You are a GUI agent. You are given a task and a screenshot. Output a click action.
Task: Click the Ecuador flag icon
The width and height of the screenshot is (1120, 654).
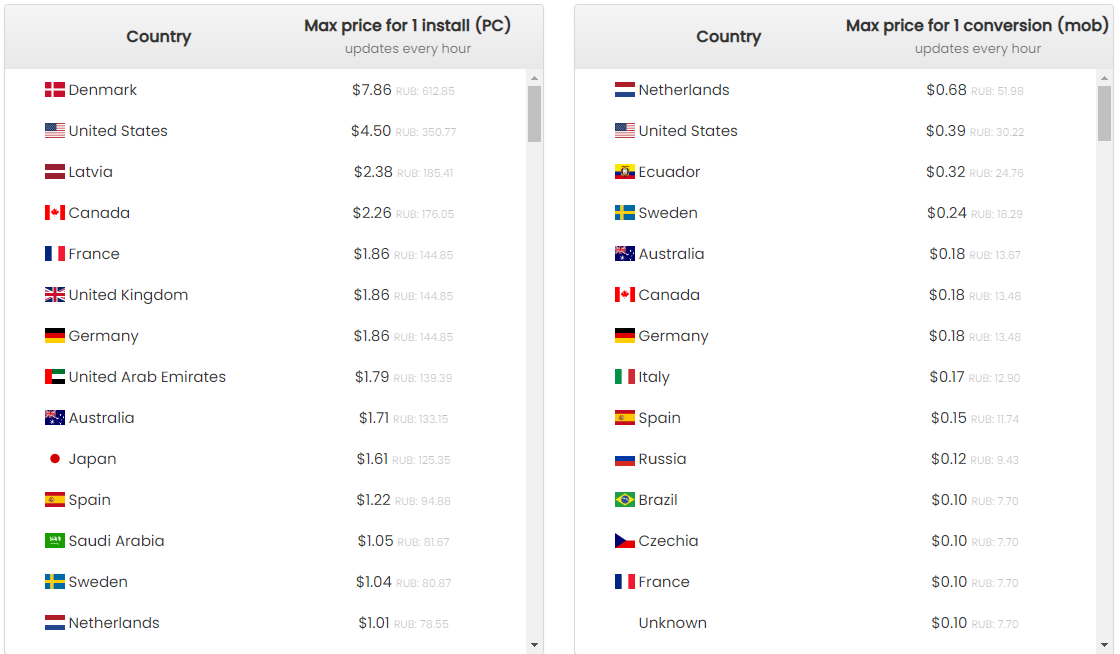tap(625, 172)
